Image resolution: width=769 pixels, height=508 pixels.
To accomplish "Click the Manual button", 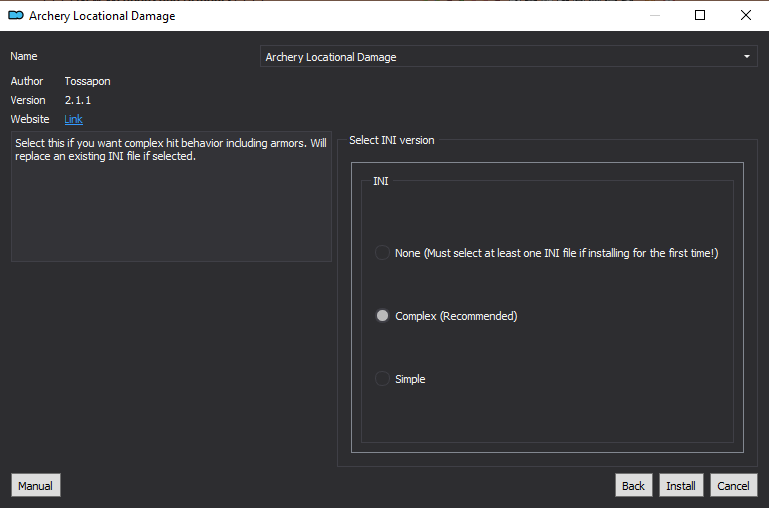I will [x=35, y=485].
